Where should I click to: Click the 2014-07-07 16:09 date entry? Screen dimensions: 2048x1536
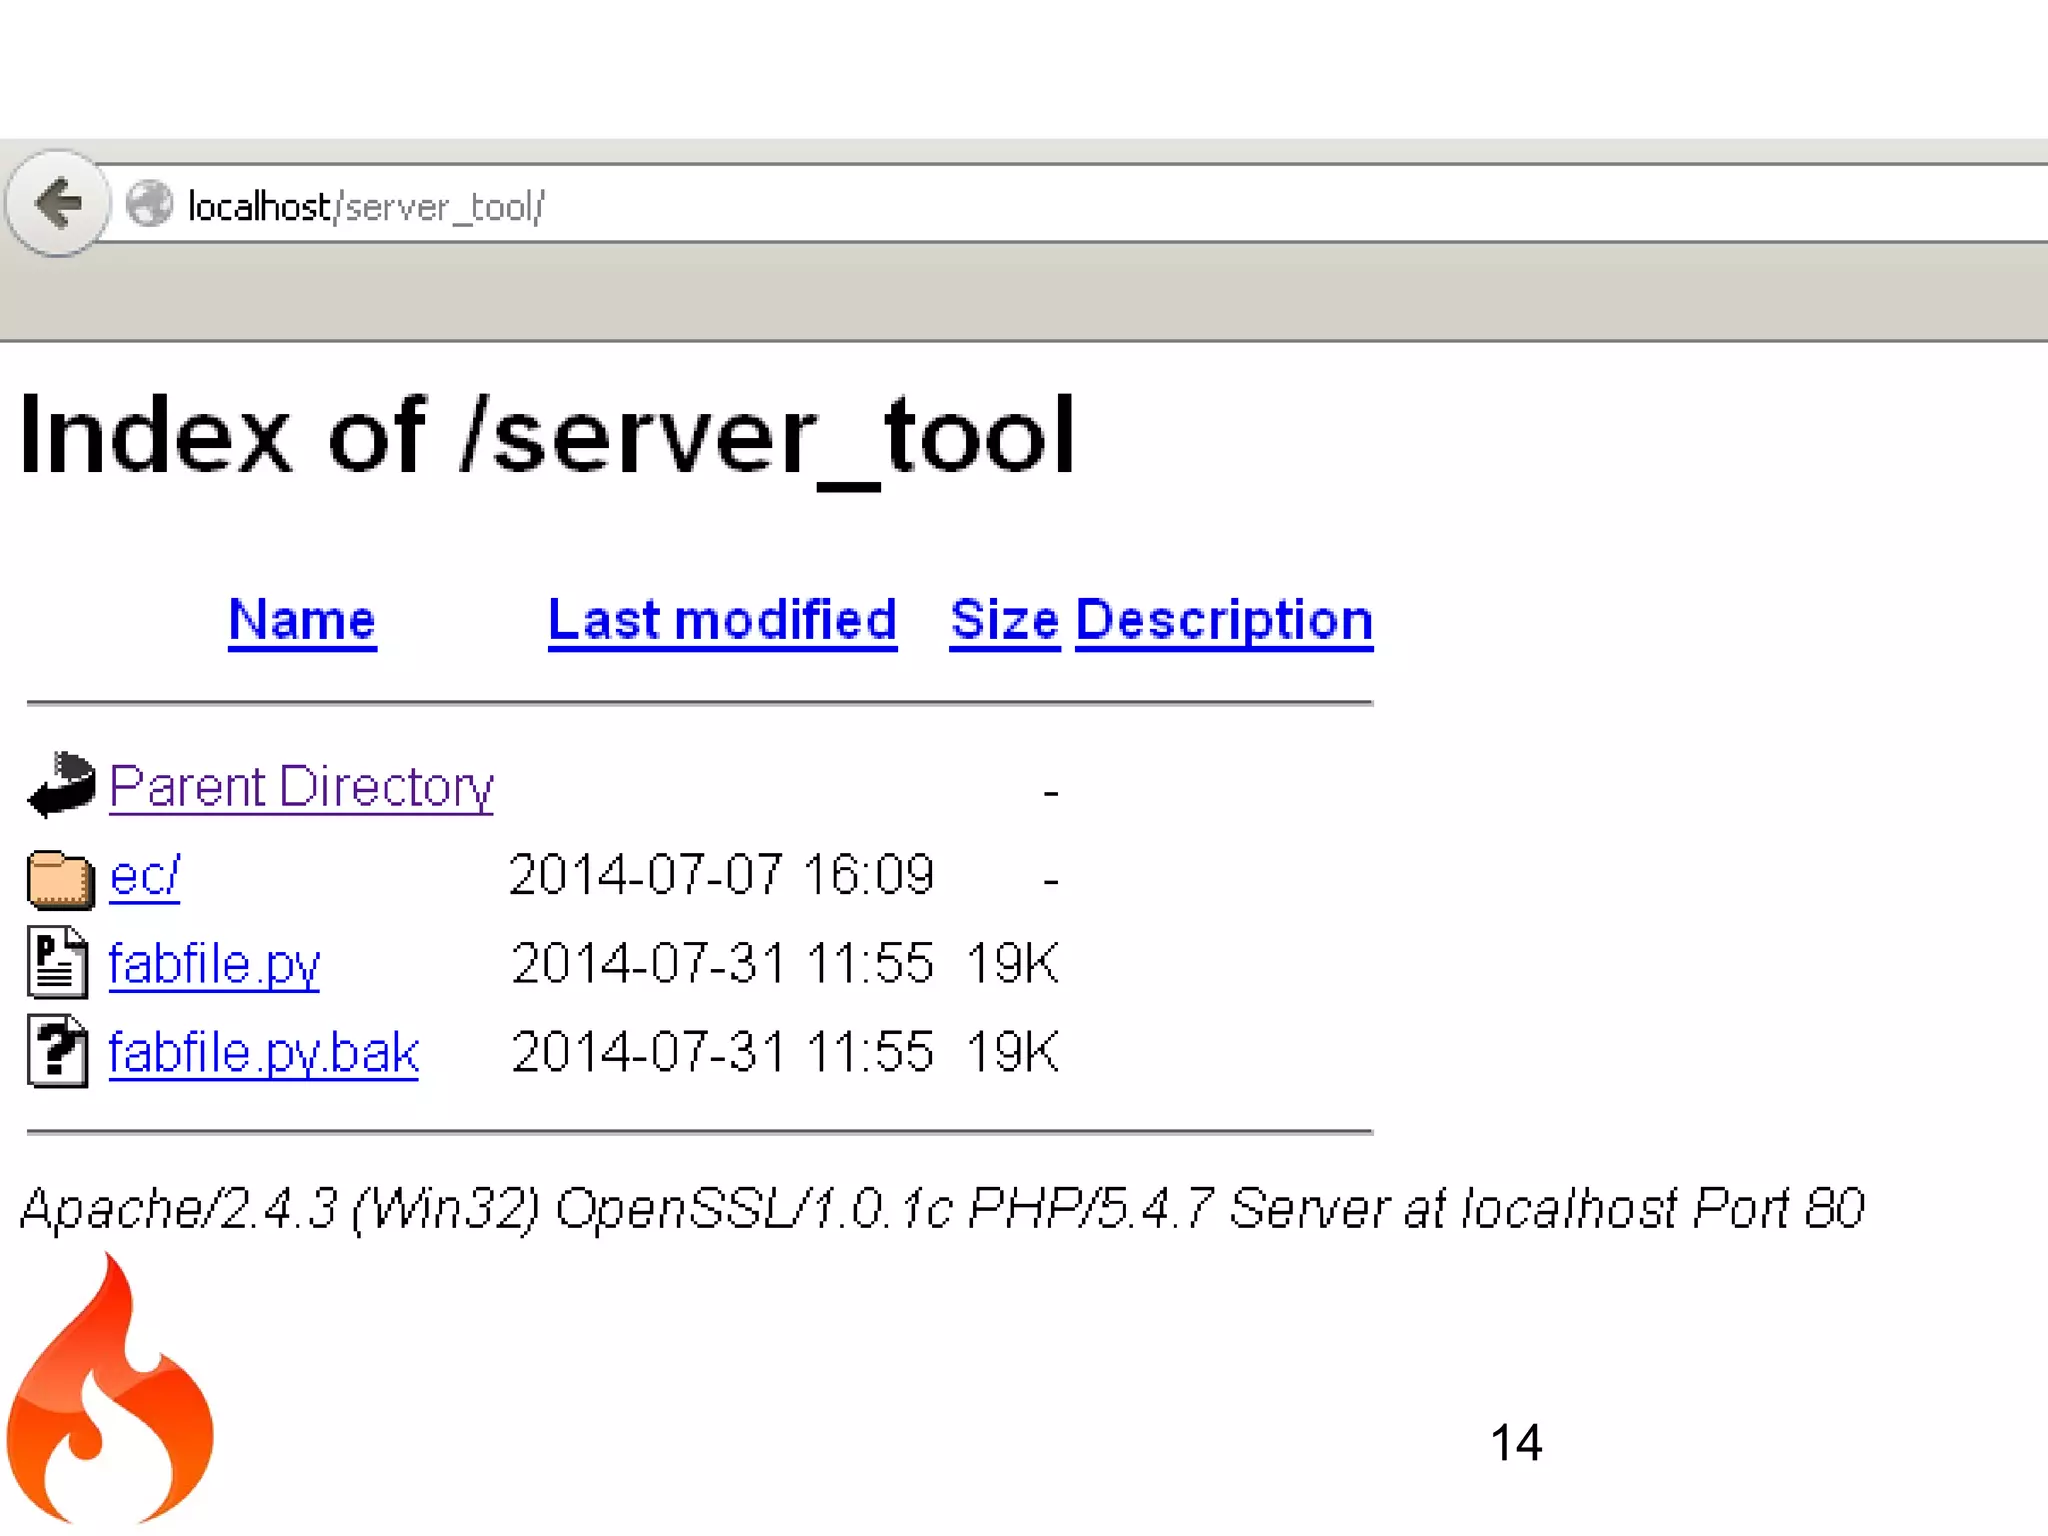click(721, 875)
